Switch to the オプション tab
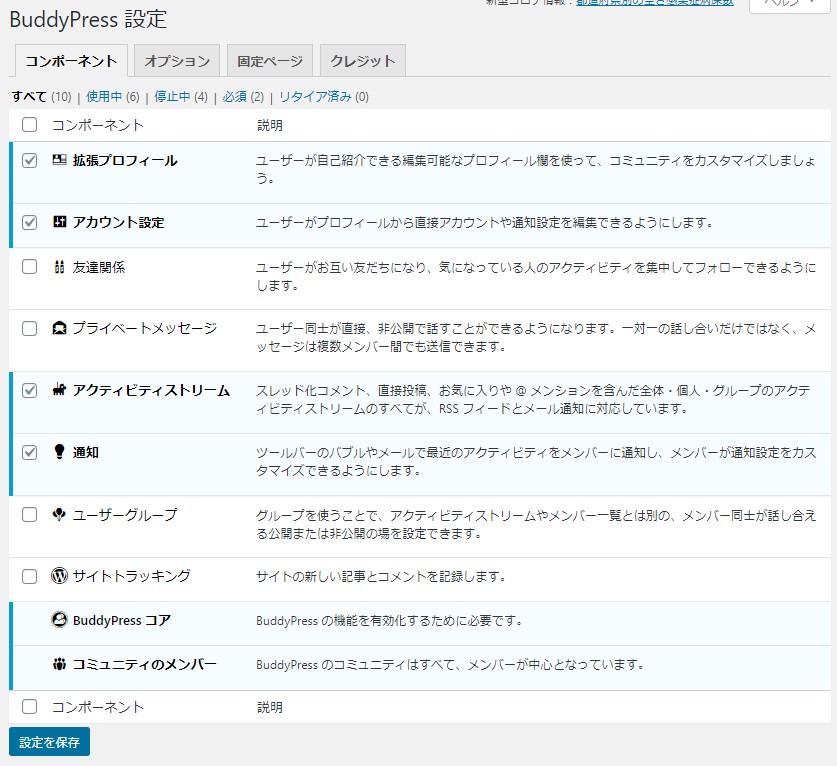The width and height of the screenshot is (837, 766). (x=176, y=60)
